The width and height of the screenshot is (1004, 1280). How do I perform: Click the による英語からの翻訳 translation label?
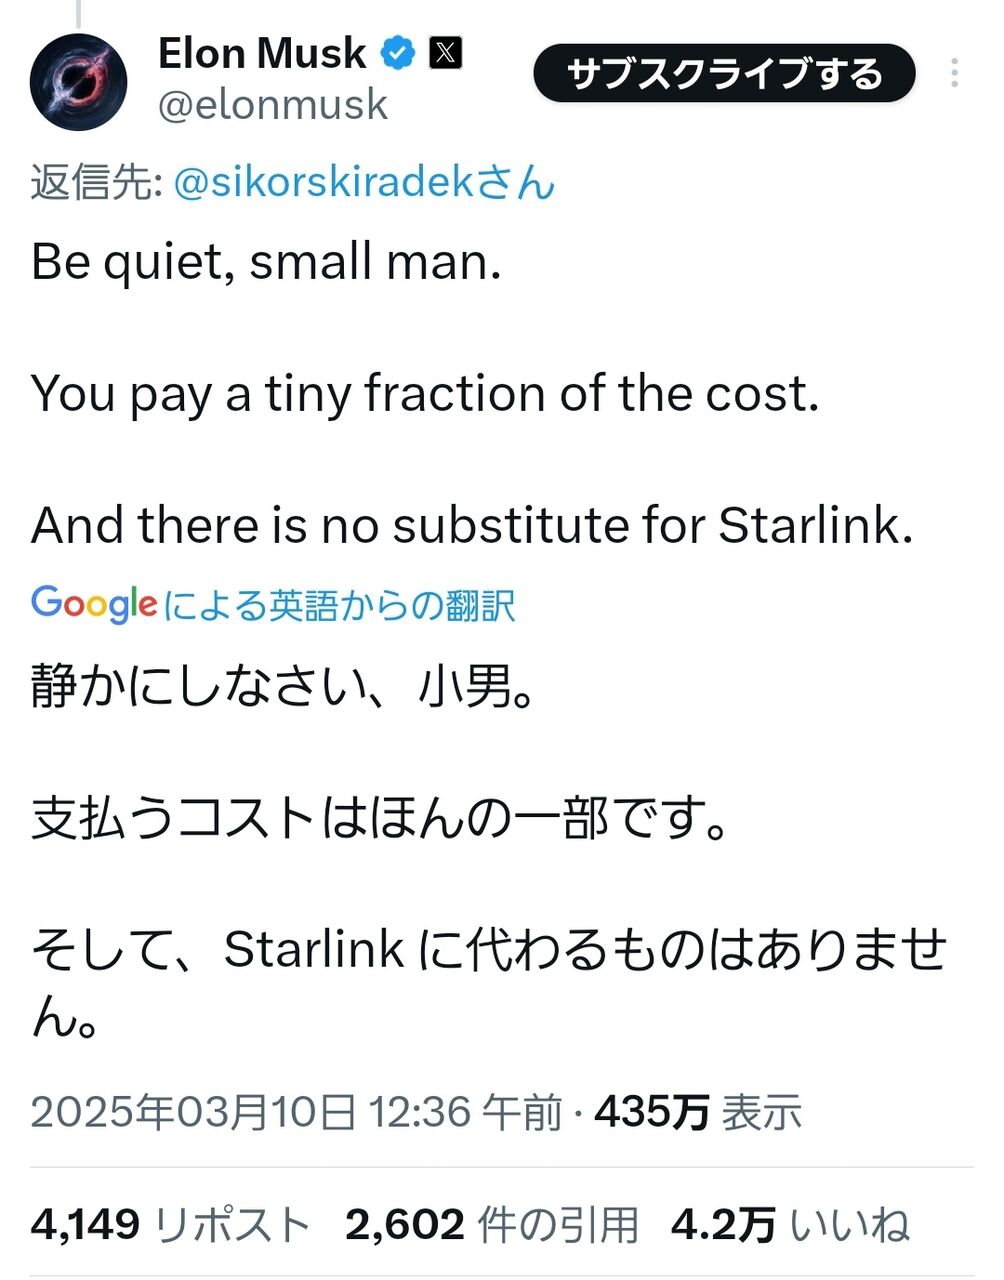pyautogui.click(x=340, y=605)
